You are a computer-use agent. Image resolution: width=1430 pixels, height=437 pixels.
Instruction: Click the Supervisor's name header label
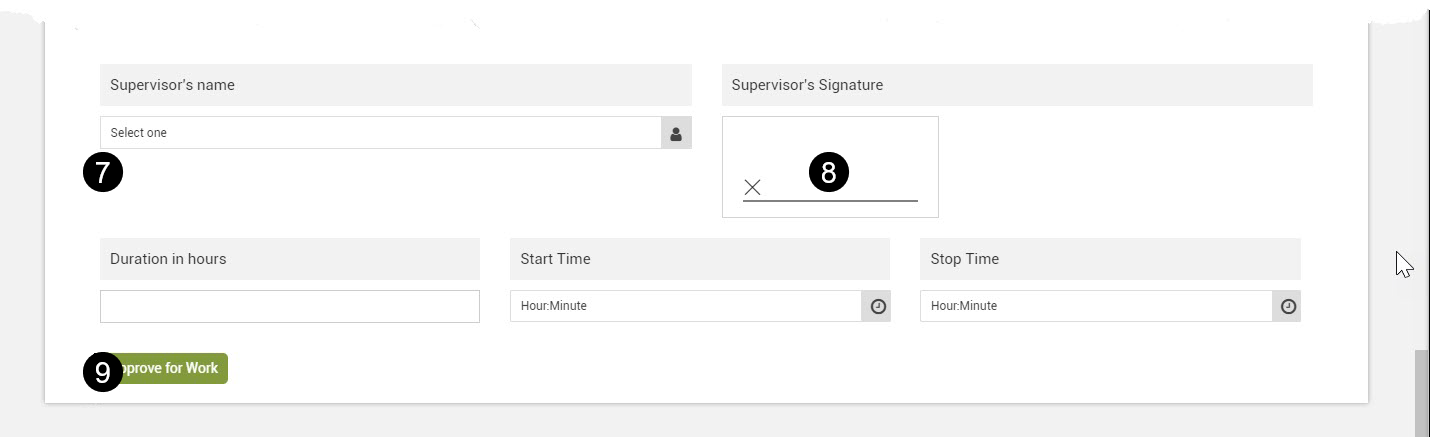click(x=172, y=85)
